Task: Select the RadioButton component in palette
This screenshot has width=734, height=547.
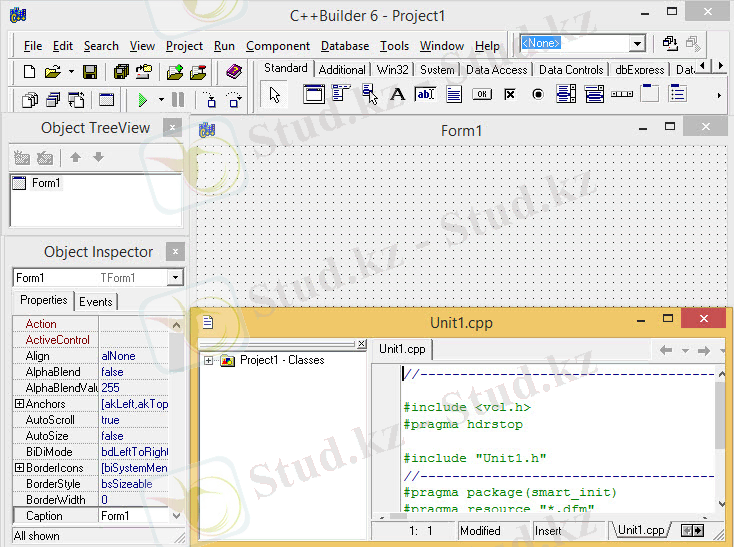Action: point(537,95)
